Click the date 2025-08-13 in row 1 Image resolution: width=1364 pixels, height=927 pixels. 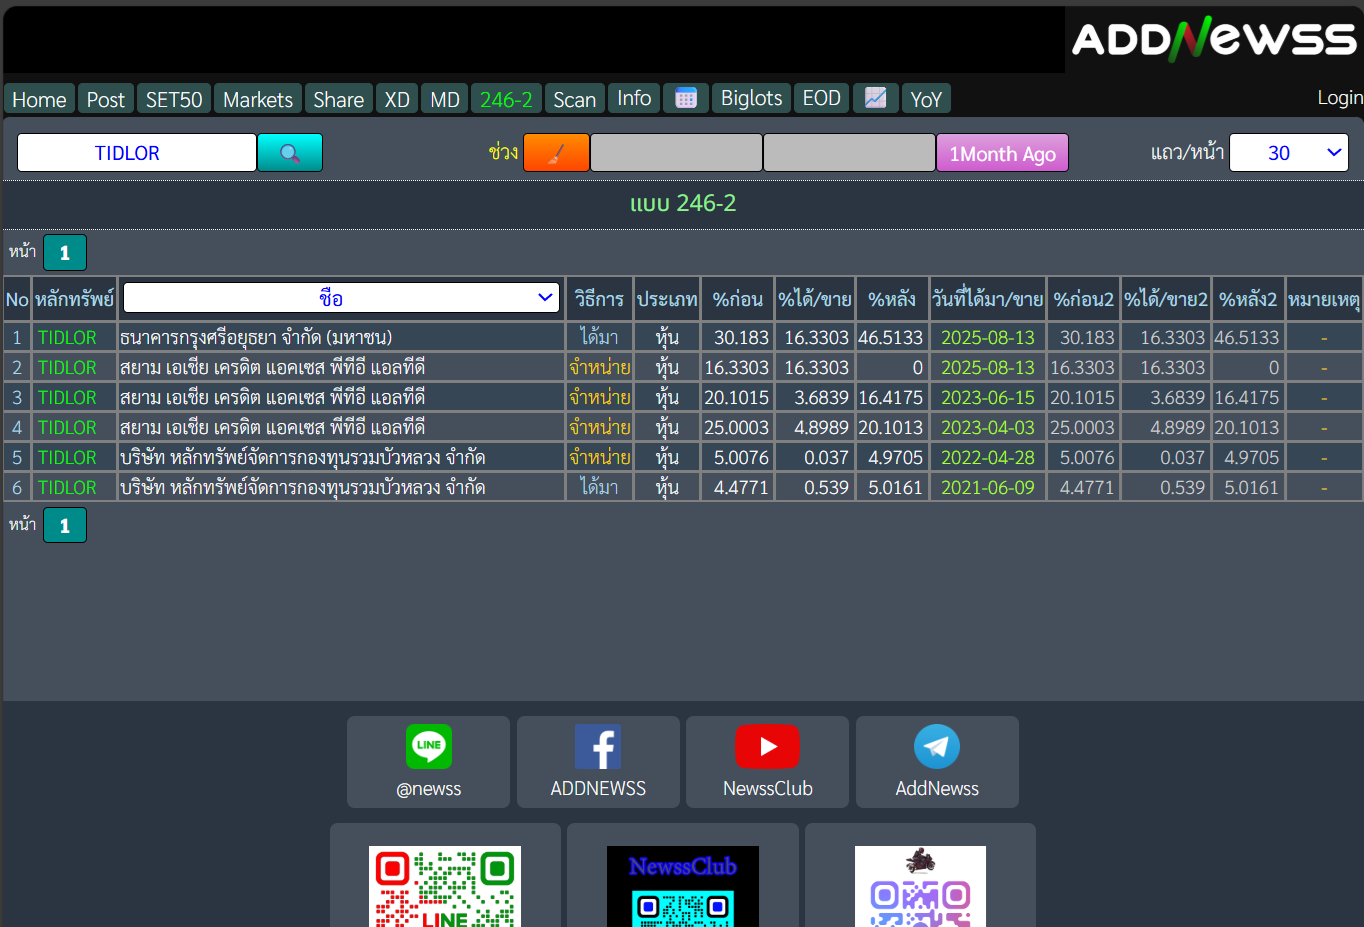tap(988, 337)
